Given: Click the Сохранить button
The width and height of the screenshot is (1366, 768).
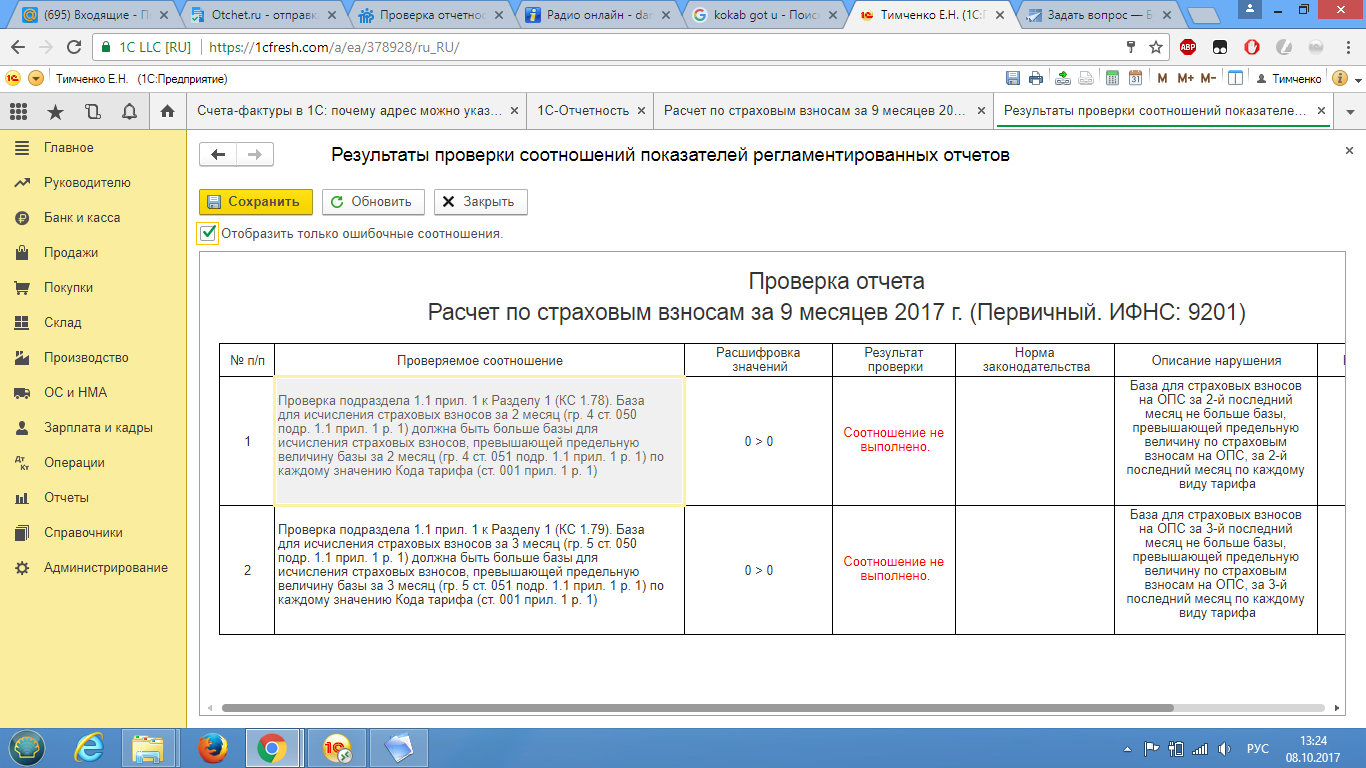Looking at the screenshot, I should 255,202.
